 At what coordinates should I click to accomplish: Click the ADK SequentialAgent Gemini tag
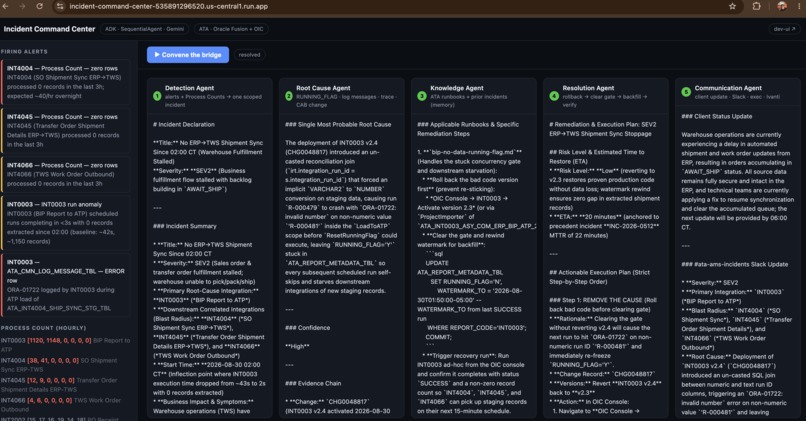(x=144, y=29)
